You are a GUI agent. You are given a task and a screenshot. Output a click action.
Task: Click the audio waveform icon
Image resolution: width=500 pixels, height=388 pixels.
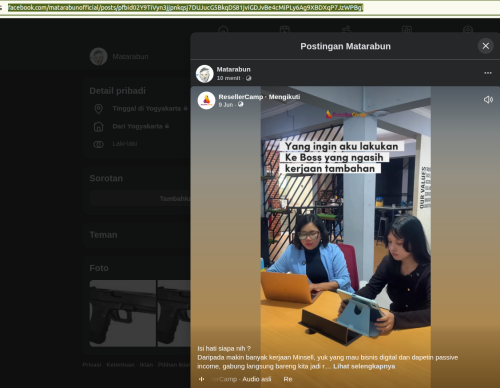point(202,379)
